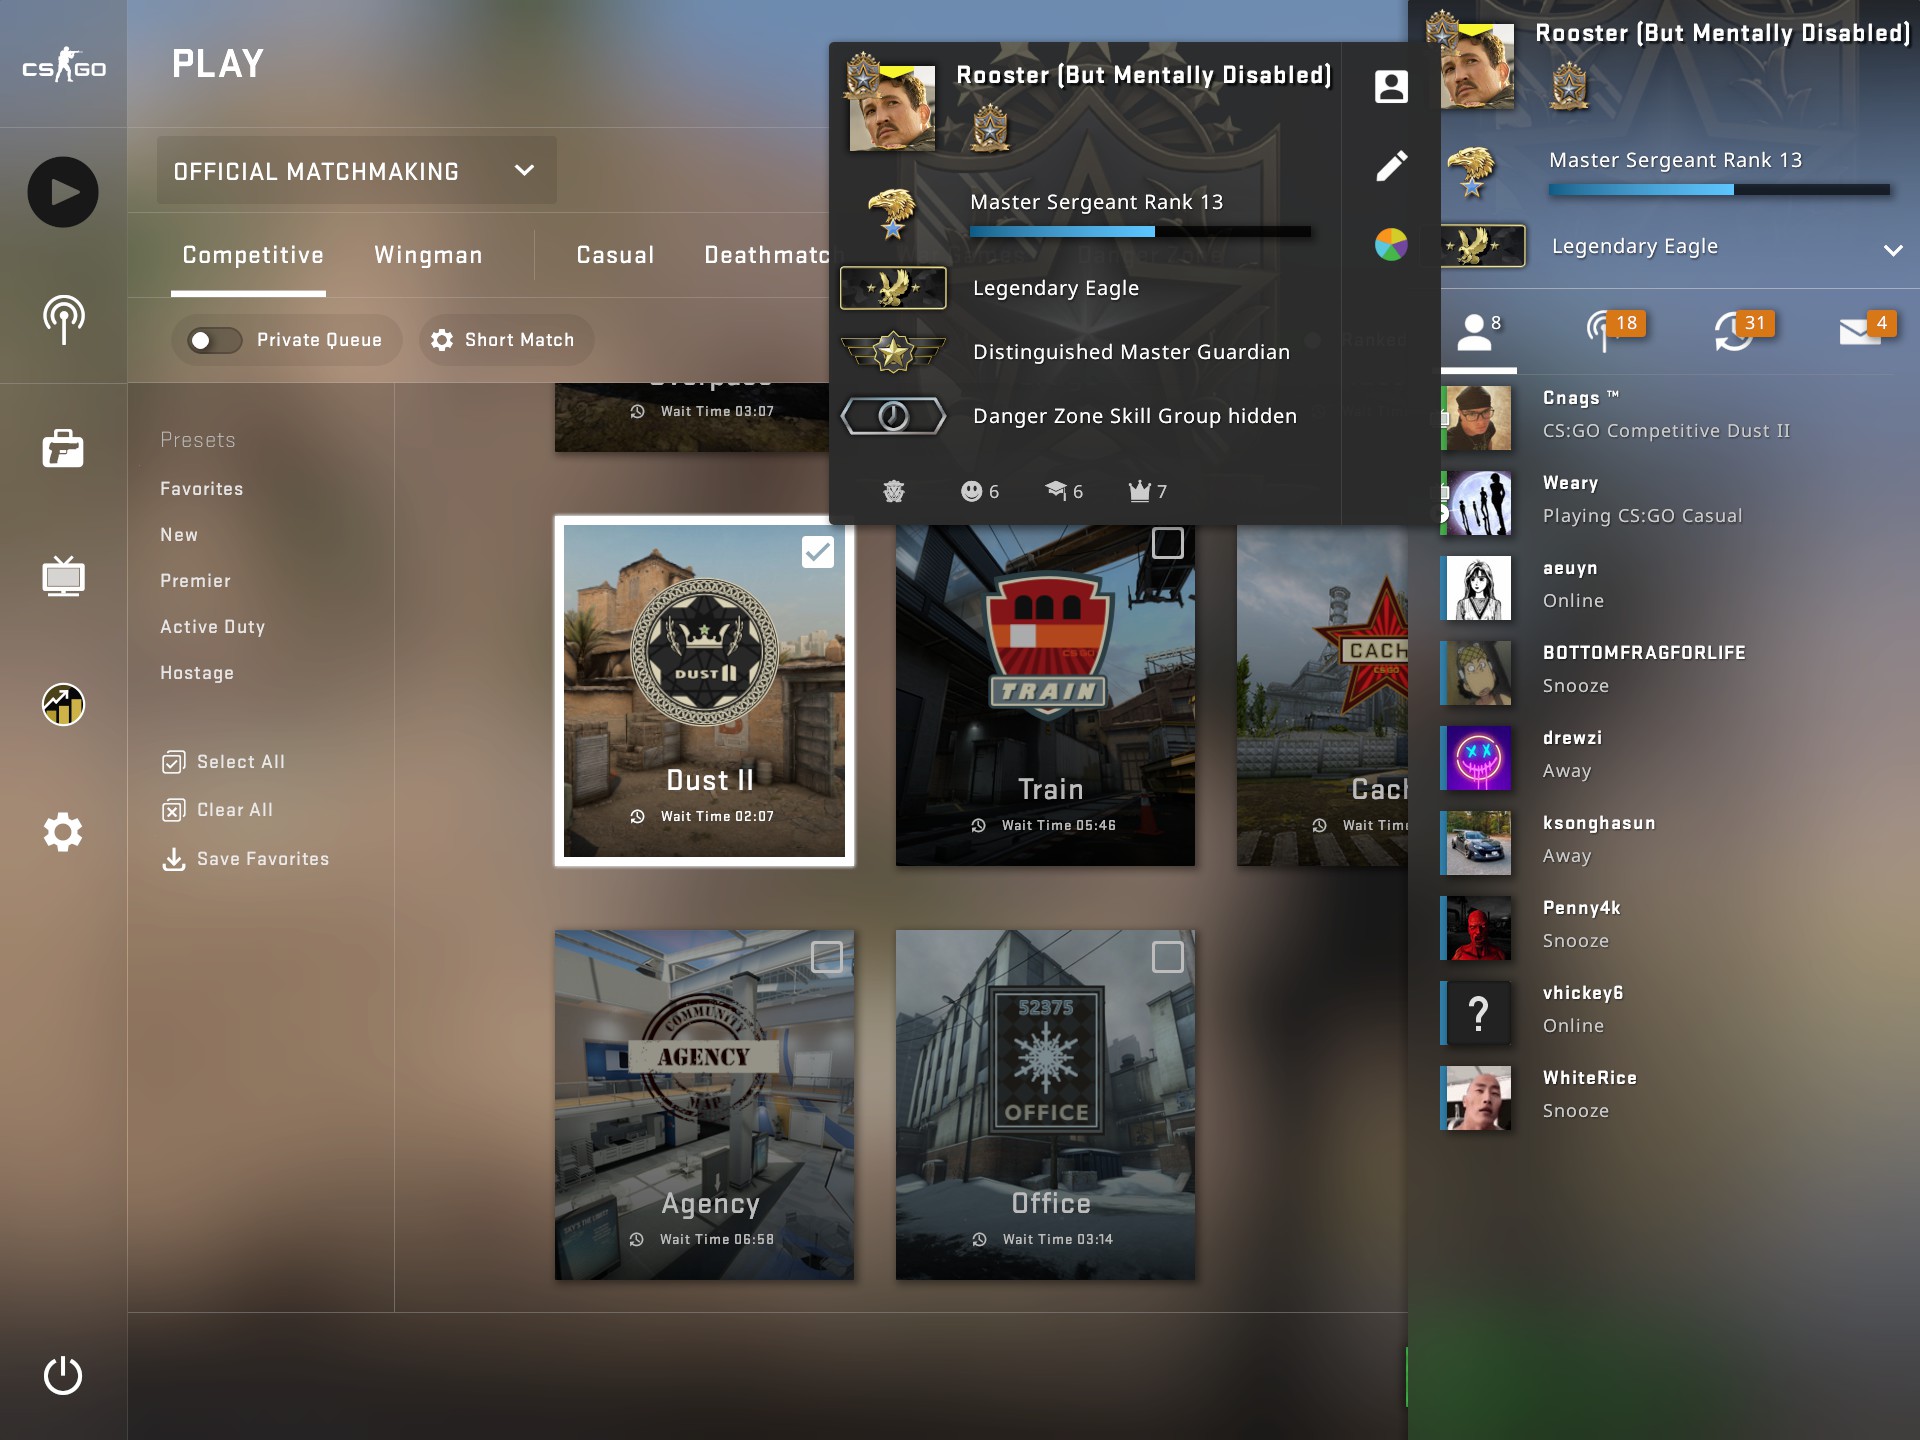Open the inventory loadout icon
Image resolution: width=1920 pixels, height=1440 pixels.
click(63, 449)
